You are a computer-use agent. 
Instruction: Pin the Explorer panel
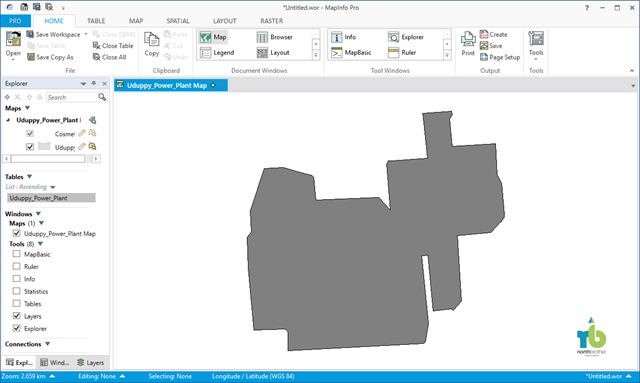point(94,83)
